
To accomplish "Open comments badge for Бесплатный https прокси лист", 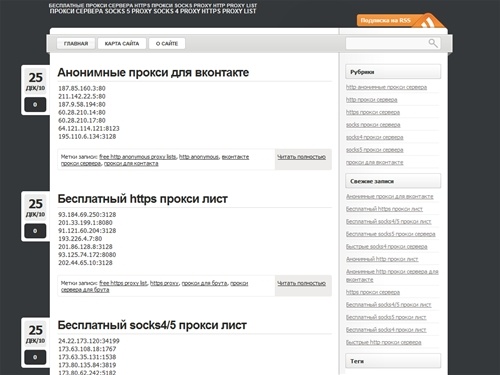I will (35, 231).
